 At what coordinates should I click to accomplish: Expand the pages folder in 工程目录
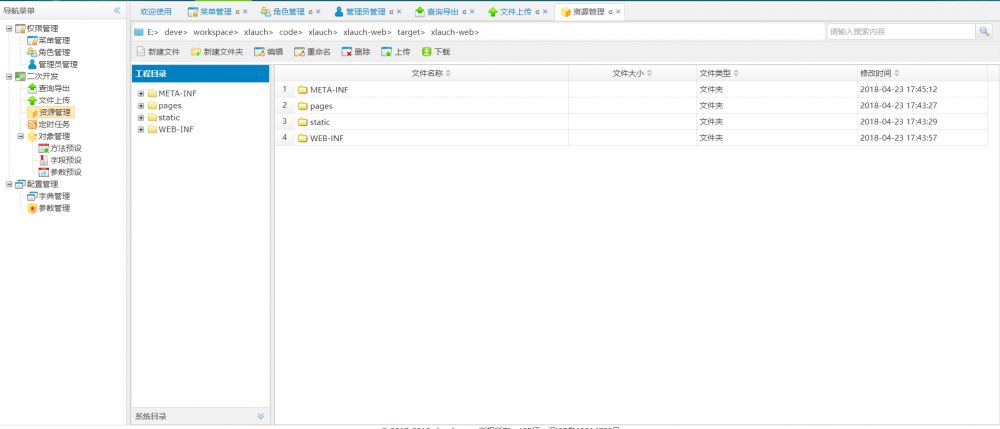(141, 106)
